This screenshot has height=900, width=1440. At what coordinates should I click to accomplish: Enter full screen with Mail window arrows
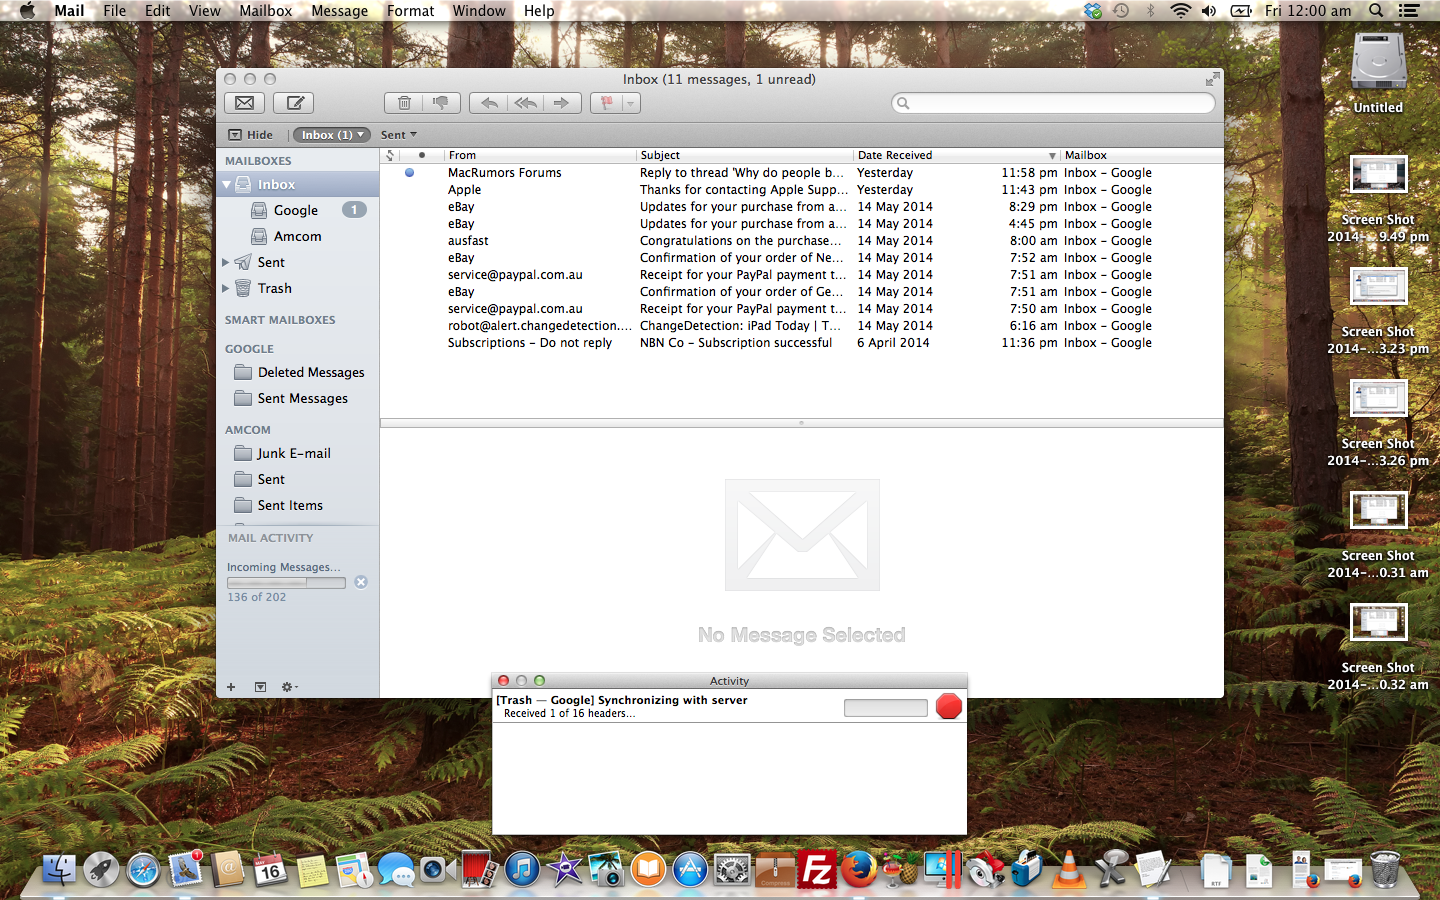[1212, 79]
